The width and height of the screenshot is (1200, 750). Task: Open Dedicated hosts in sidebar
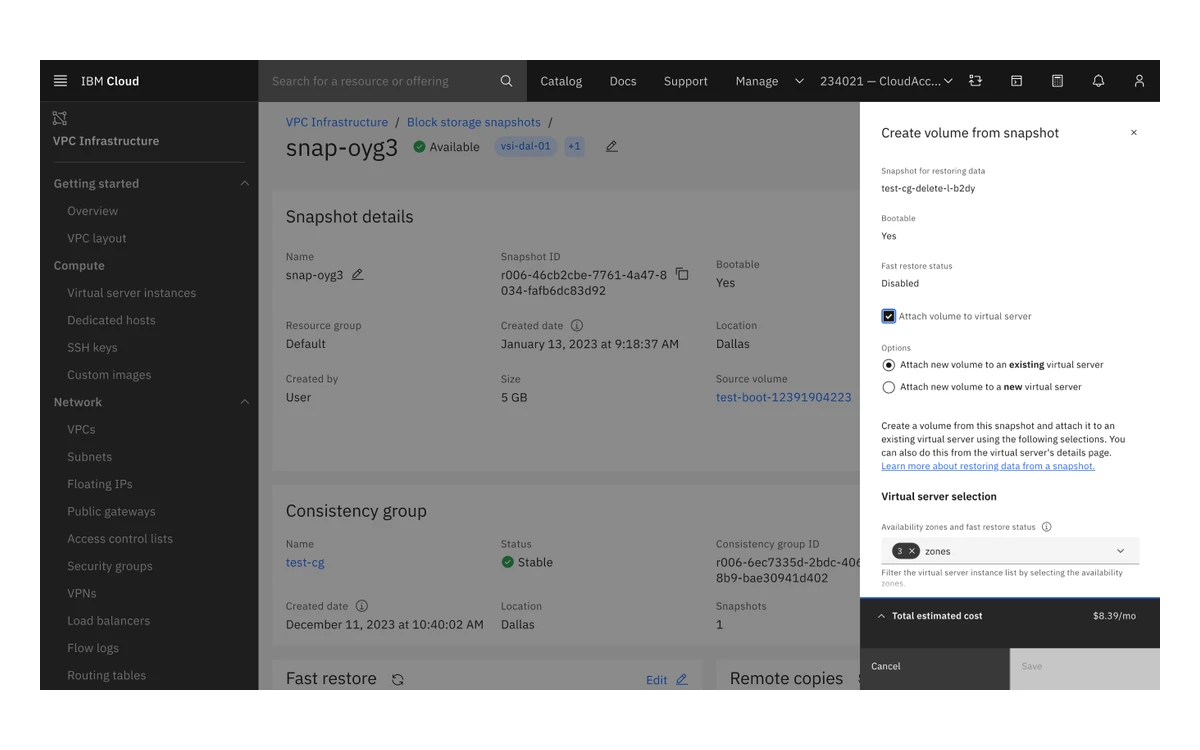coord(111,320)
